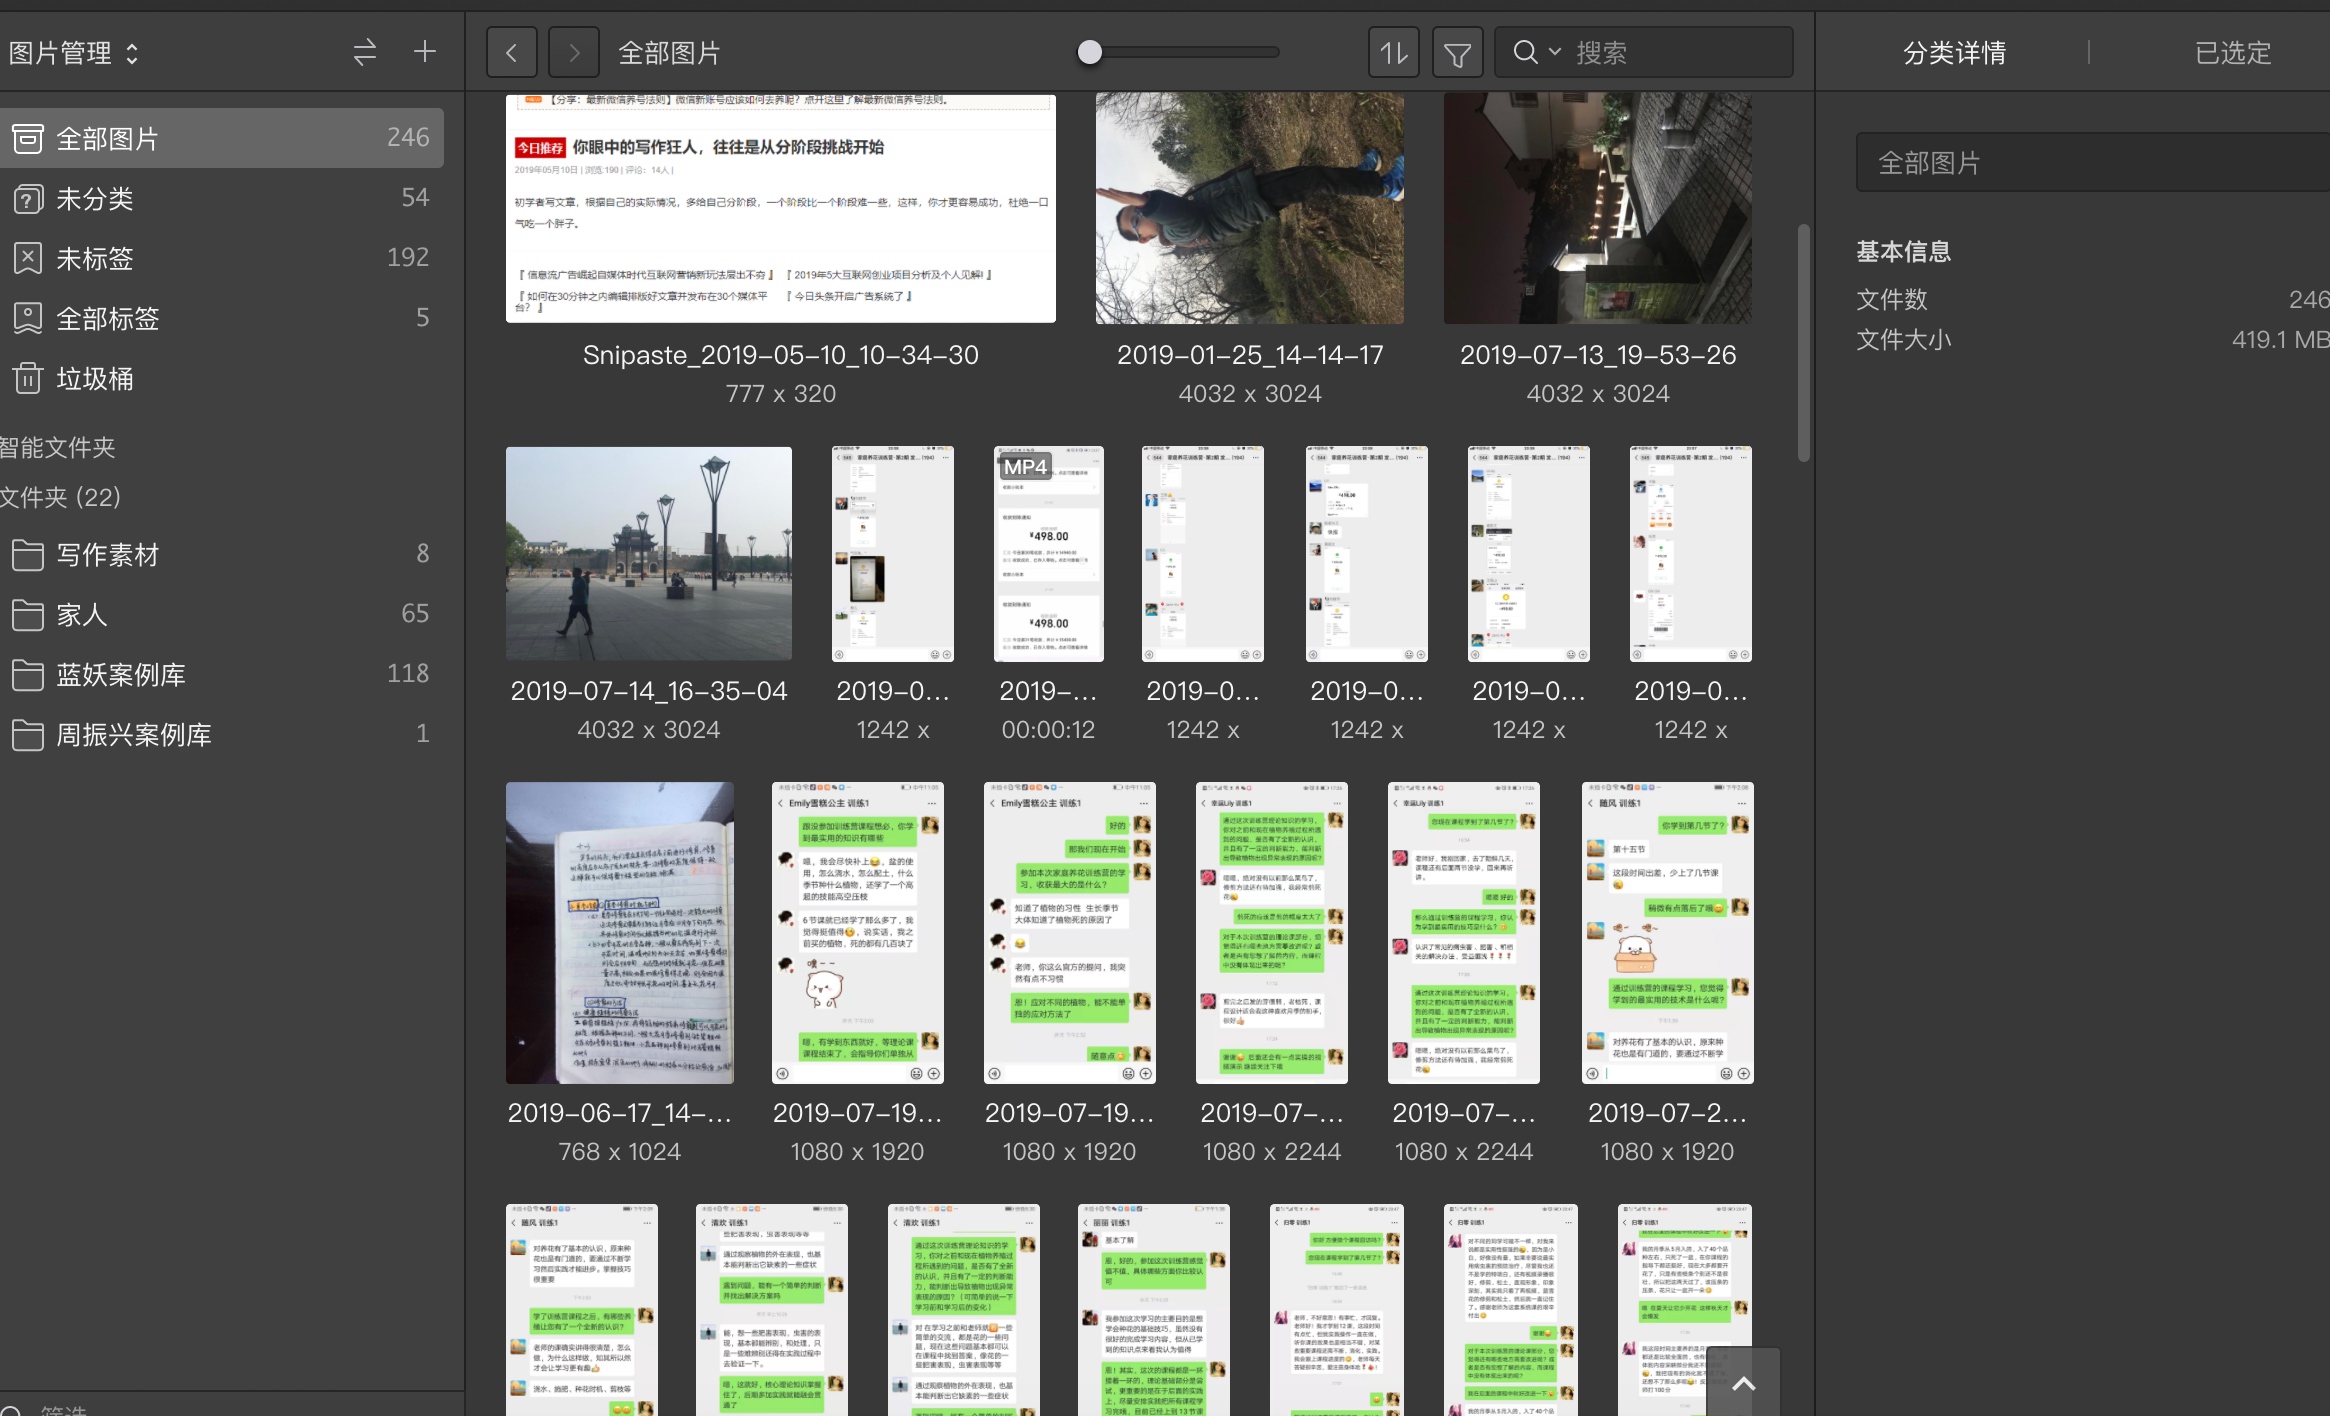Viewport: 2330px width, 1416px height.
Task: Click the 未标签 cross box icon
Action: point(28,258)
